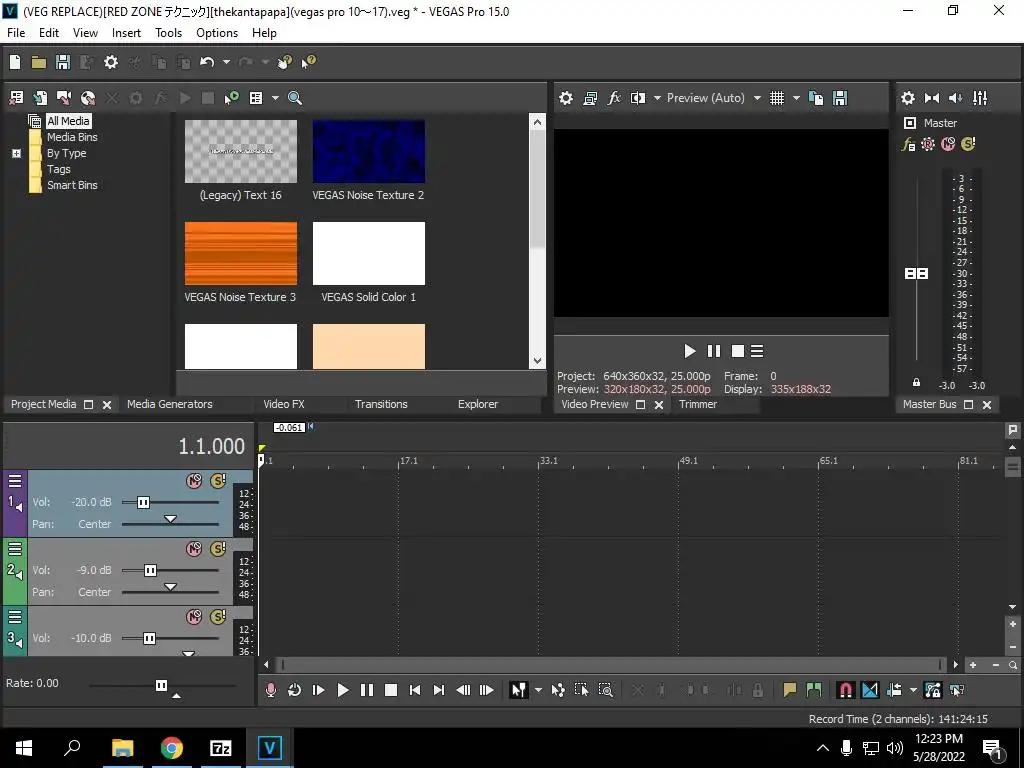Go to start of project

[415, 690]
